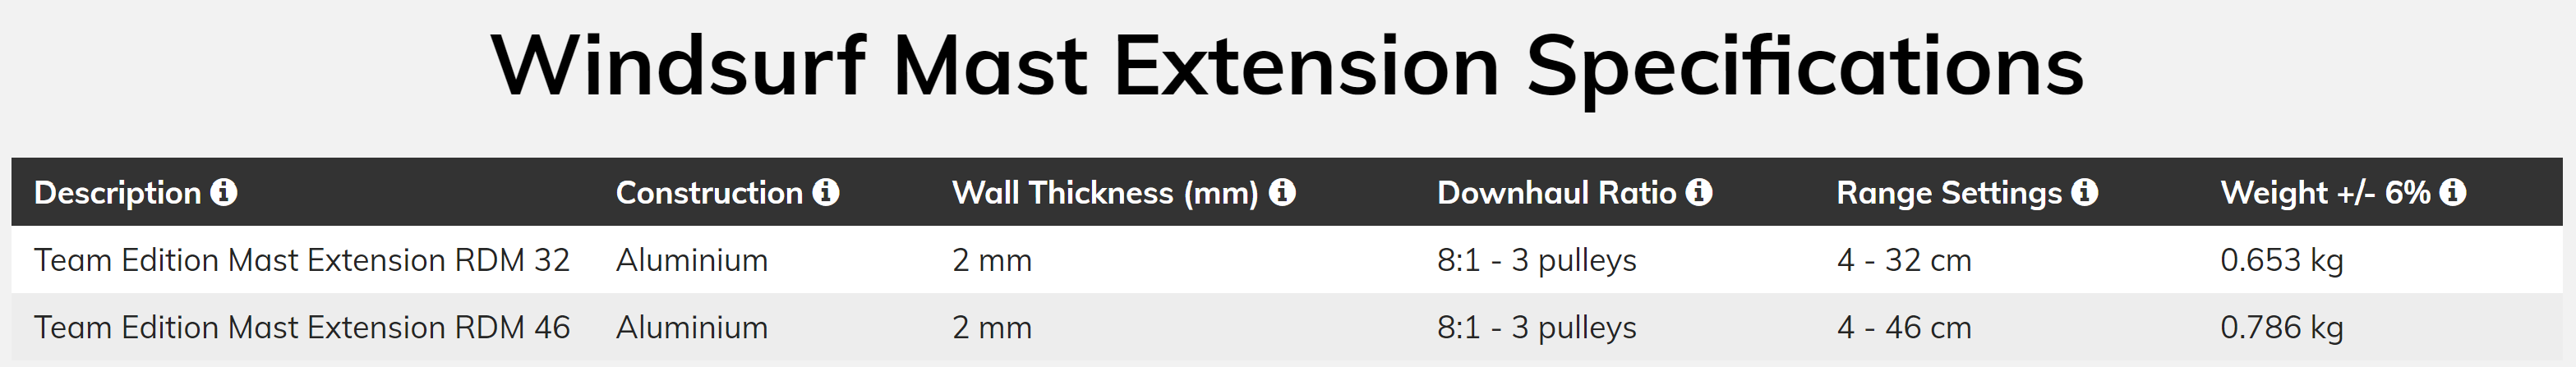Click the Weight +/- 6% header
Screen dimensions: 2576x367
(2325, 193)
